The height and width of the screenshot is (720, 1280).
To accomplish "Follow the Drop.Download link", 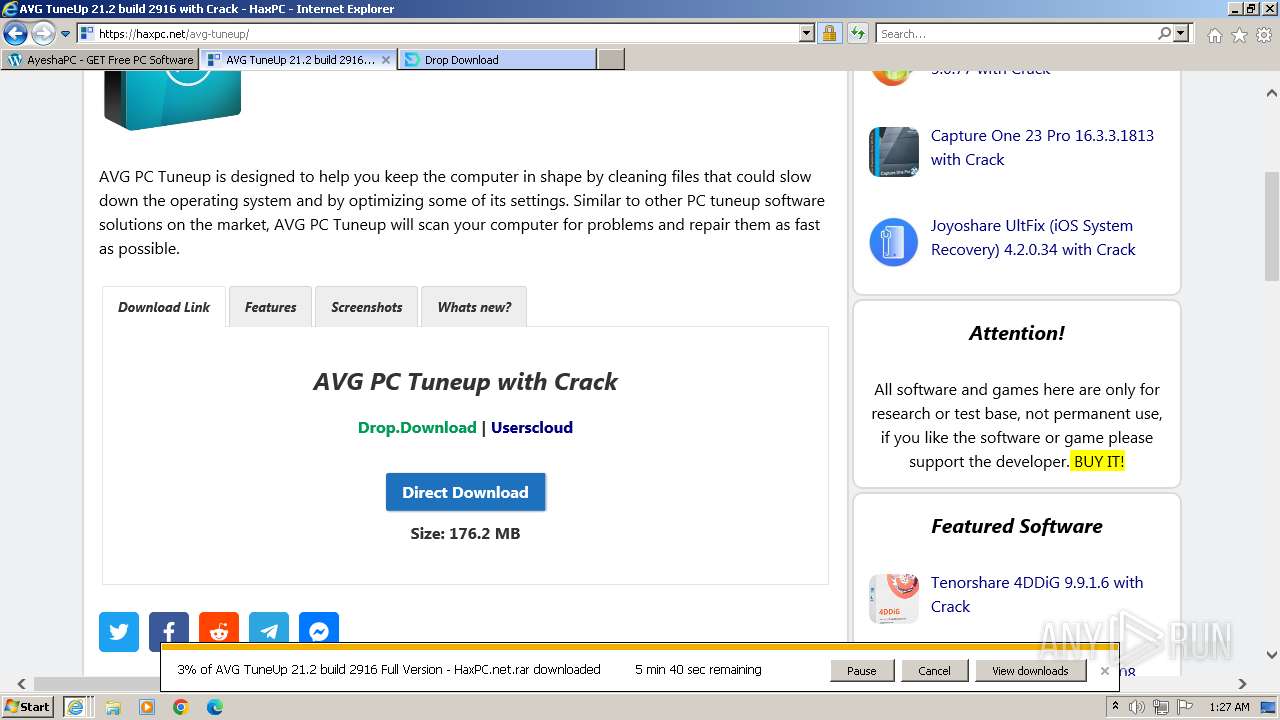I will point(417,427).
